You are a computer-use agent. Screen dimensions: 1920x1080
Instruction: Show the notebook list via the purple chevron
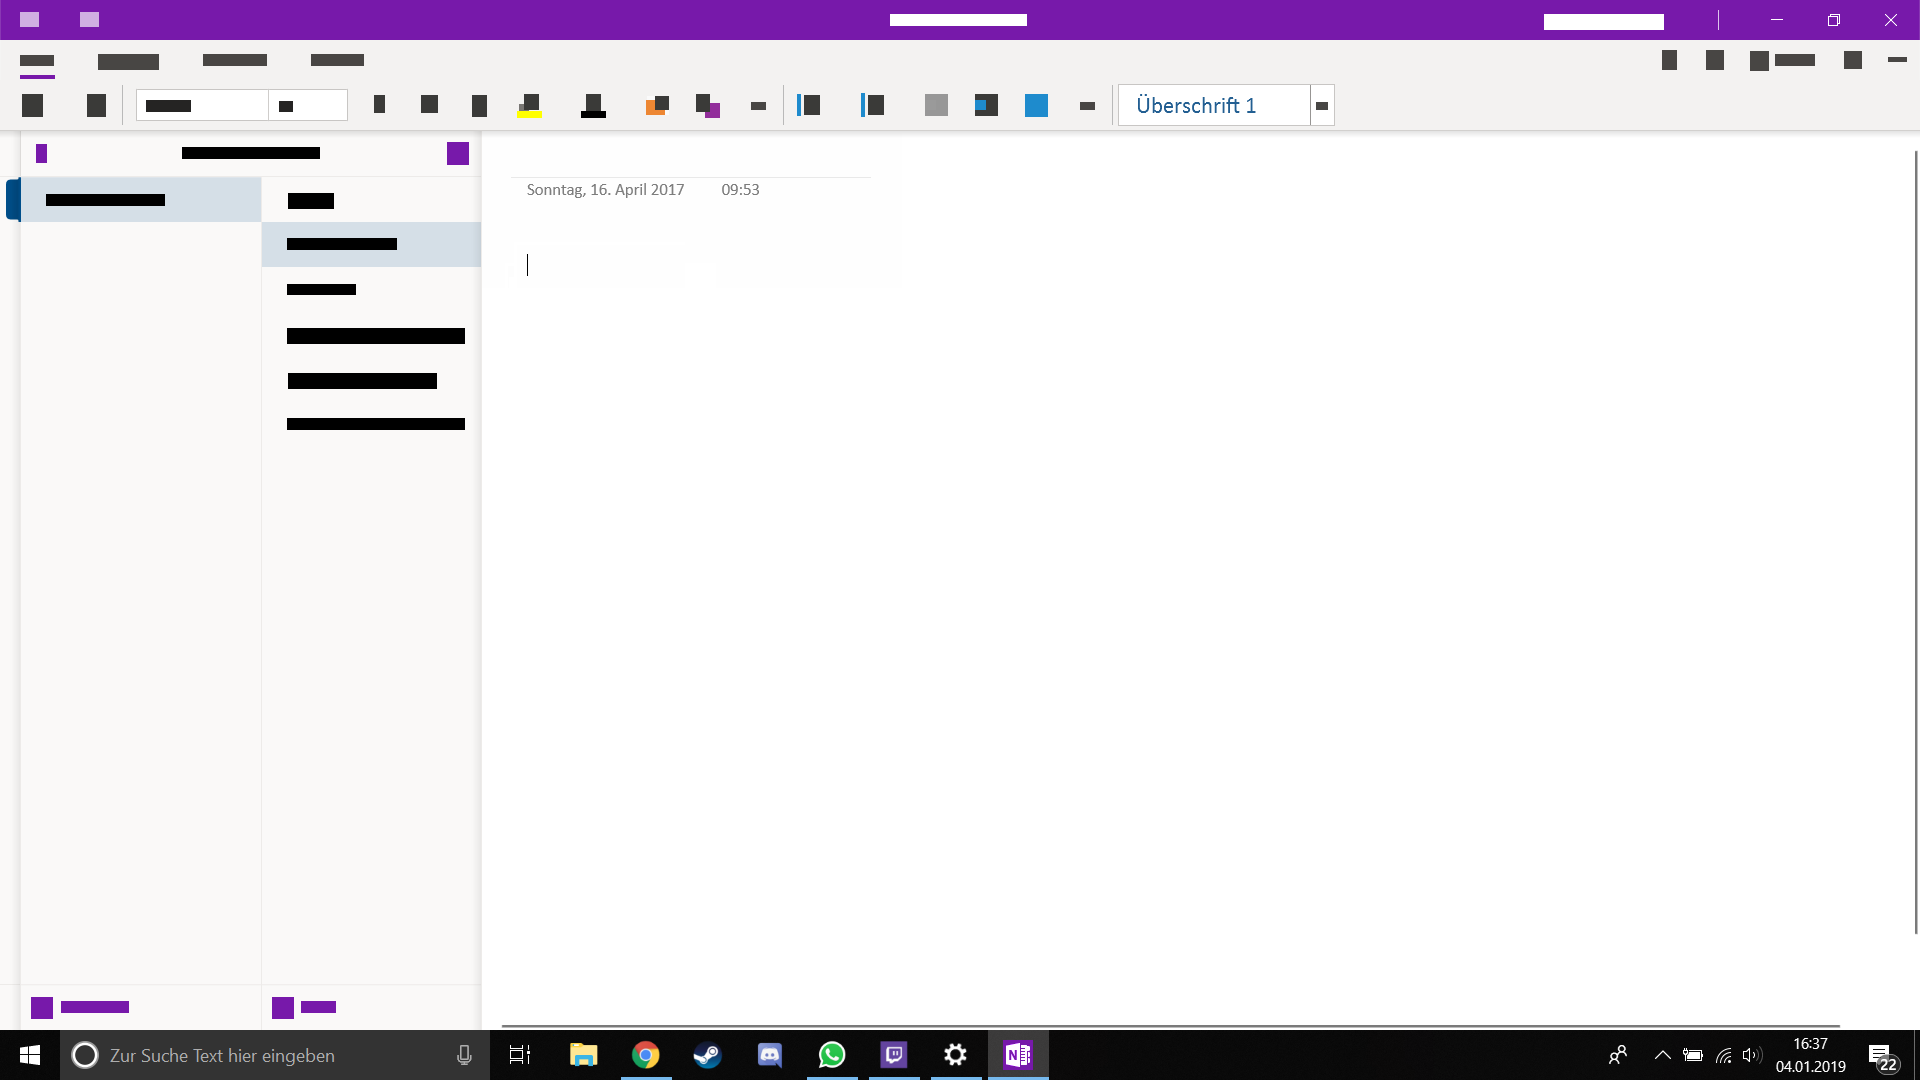click(42, 153)
